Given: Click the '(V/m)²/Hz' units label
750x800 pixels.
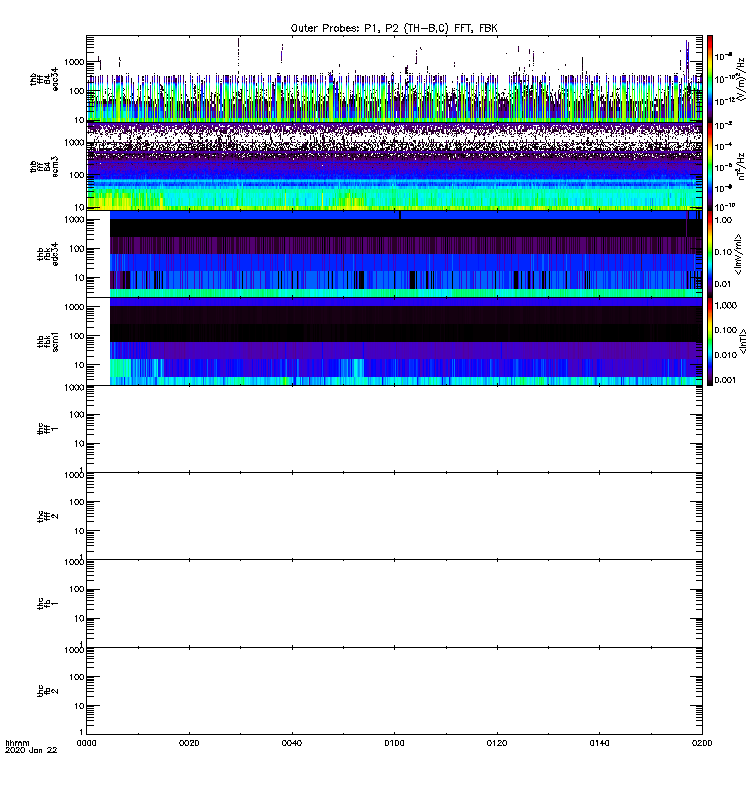Looking at the screenshot, I should point(742,79).
